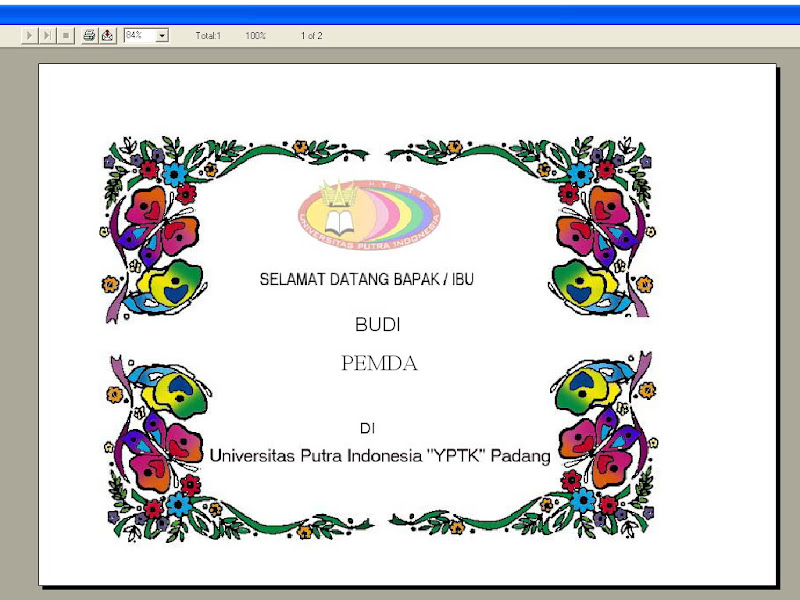Screen dimensions: 800x600
Task: Select the "PEMDA" field text
Action: click(x=379, y=363)
